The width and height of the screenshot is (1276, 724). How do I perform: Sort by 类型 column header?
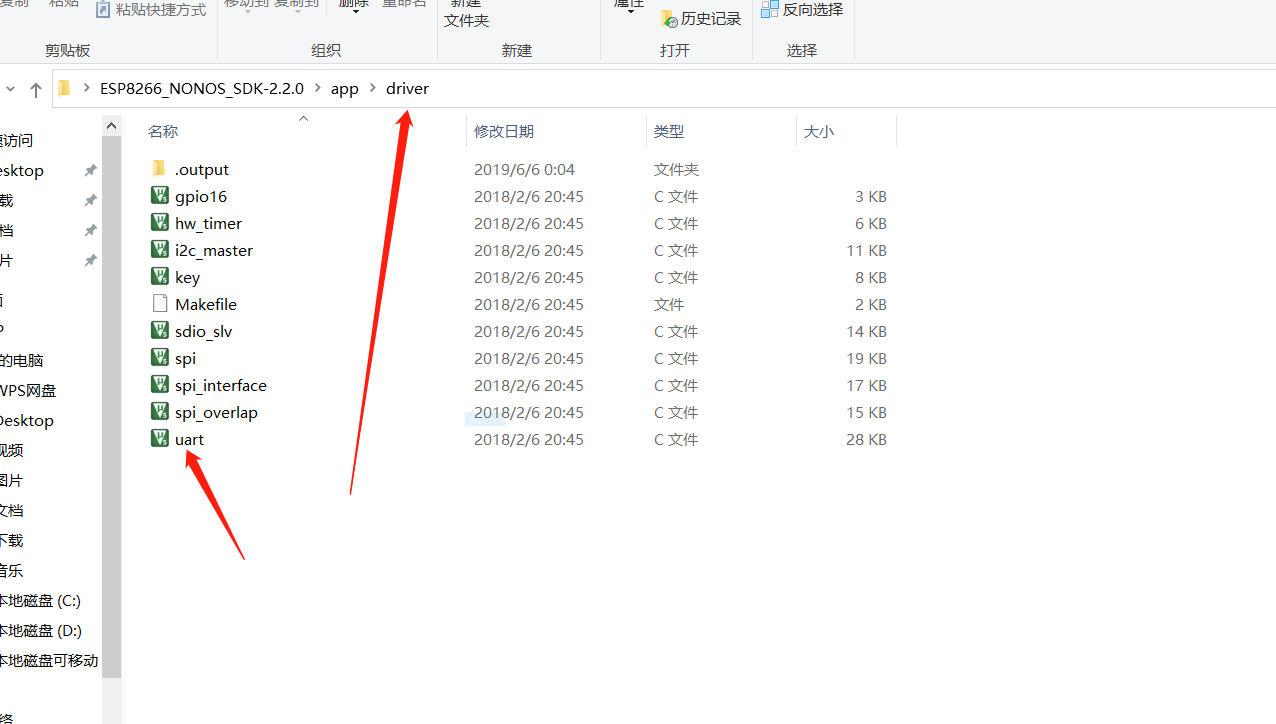point(669,131)
